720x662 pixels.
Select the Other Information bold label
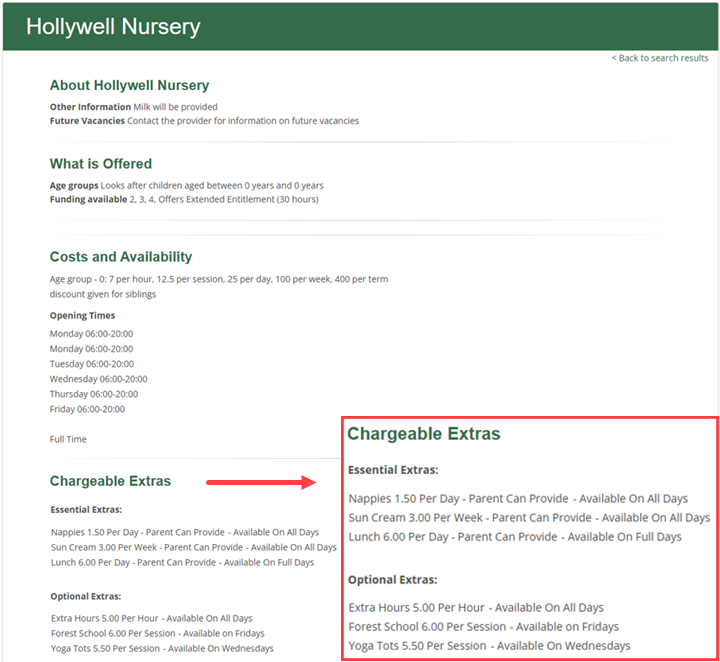pos(90,107)
